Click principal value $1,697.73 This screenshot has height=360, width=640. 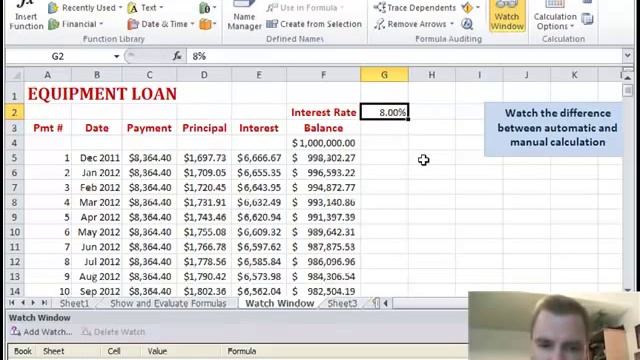tap(204, 158)
